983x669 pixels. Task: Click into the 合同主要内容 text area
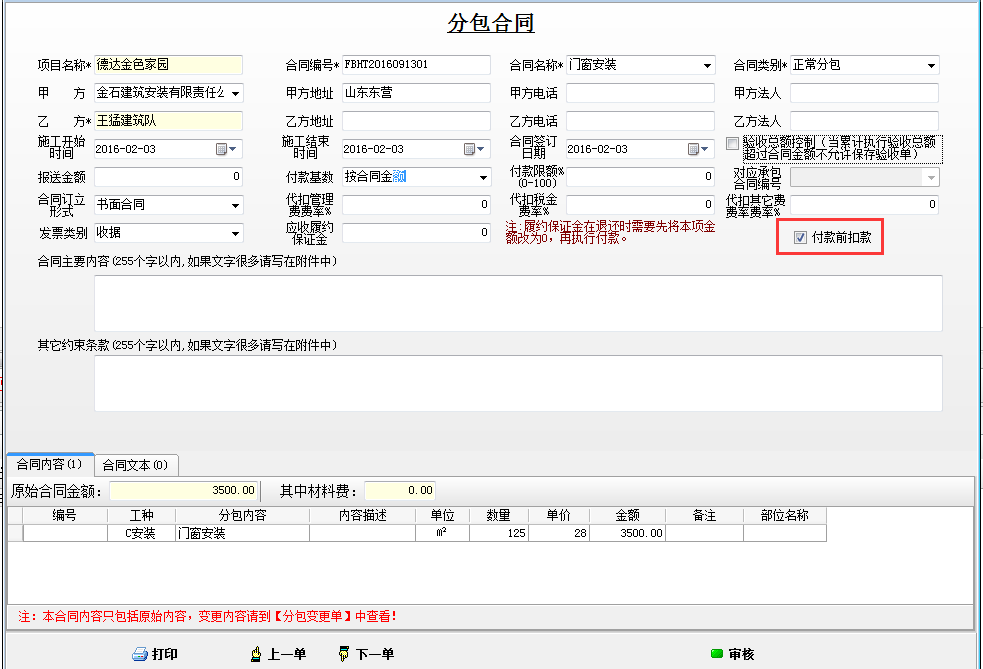pos(517,303)
